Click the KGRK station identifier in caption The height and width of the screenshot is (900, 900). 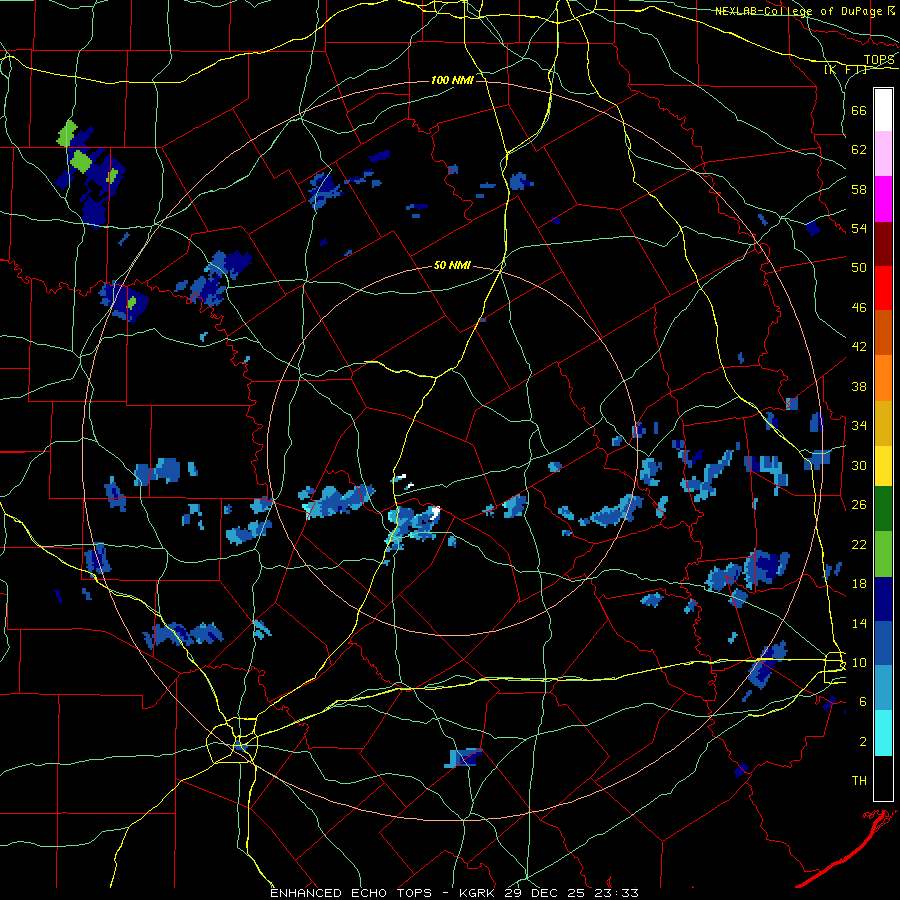pyautogui.click(x=478, y=893)
